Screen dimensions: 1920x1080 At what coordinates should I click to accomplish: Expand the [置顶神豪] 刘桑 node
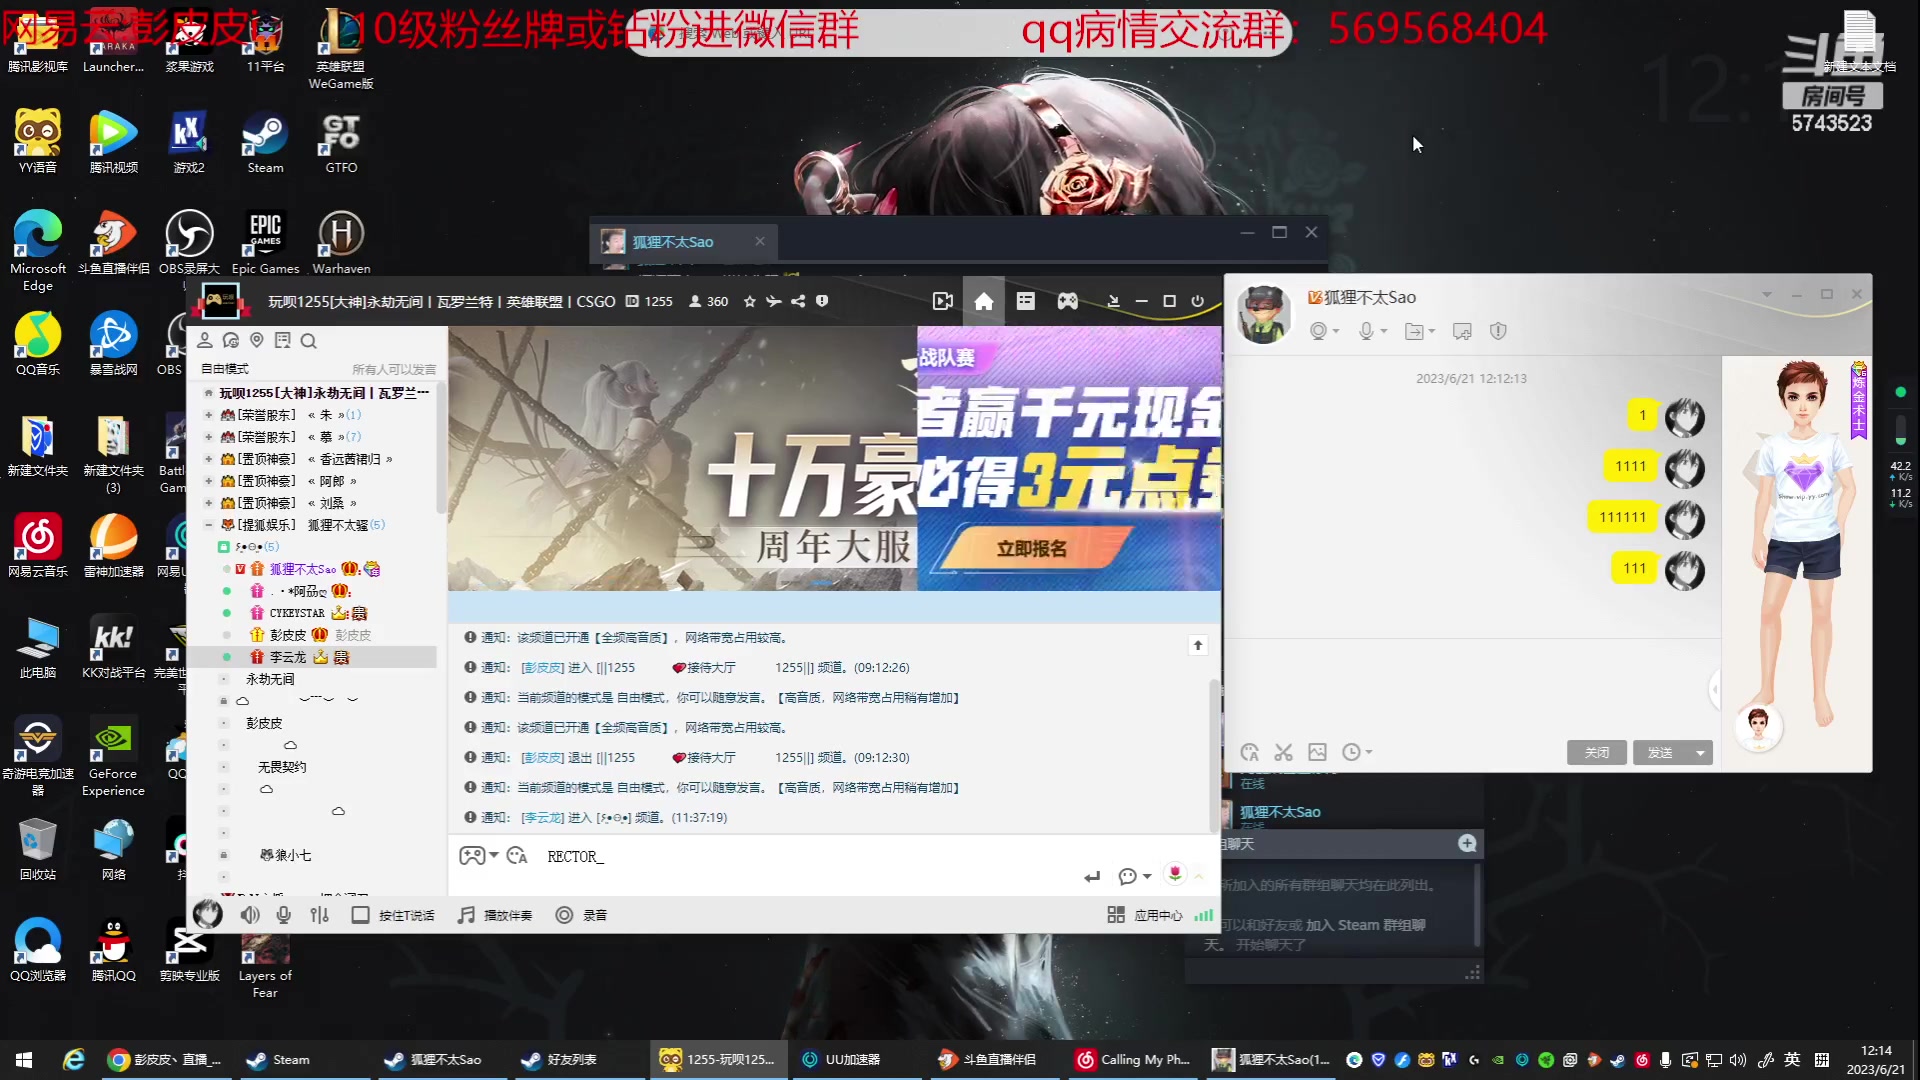click(209, 503)
